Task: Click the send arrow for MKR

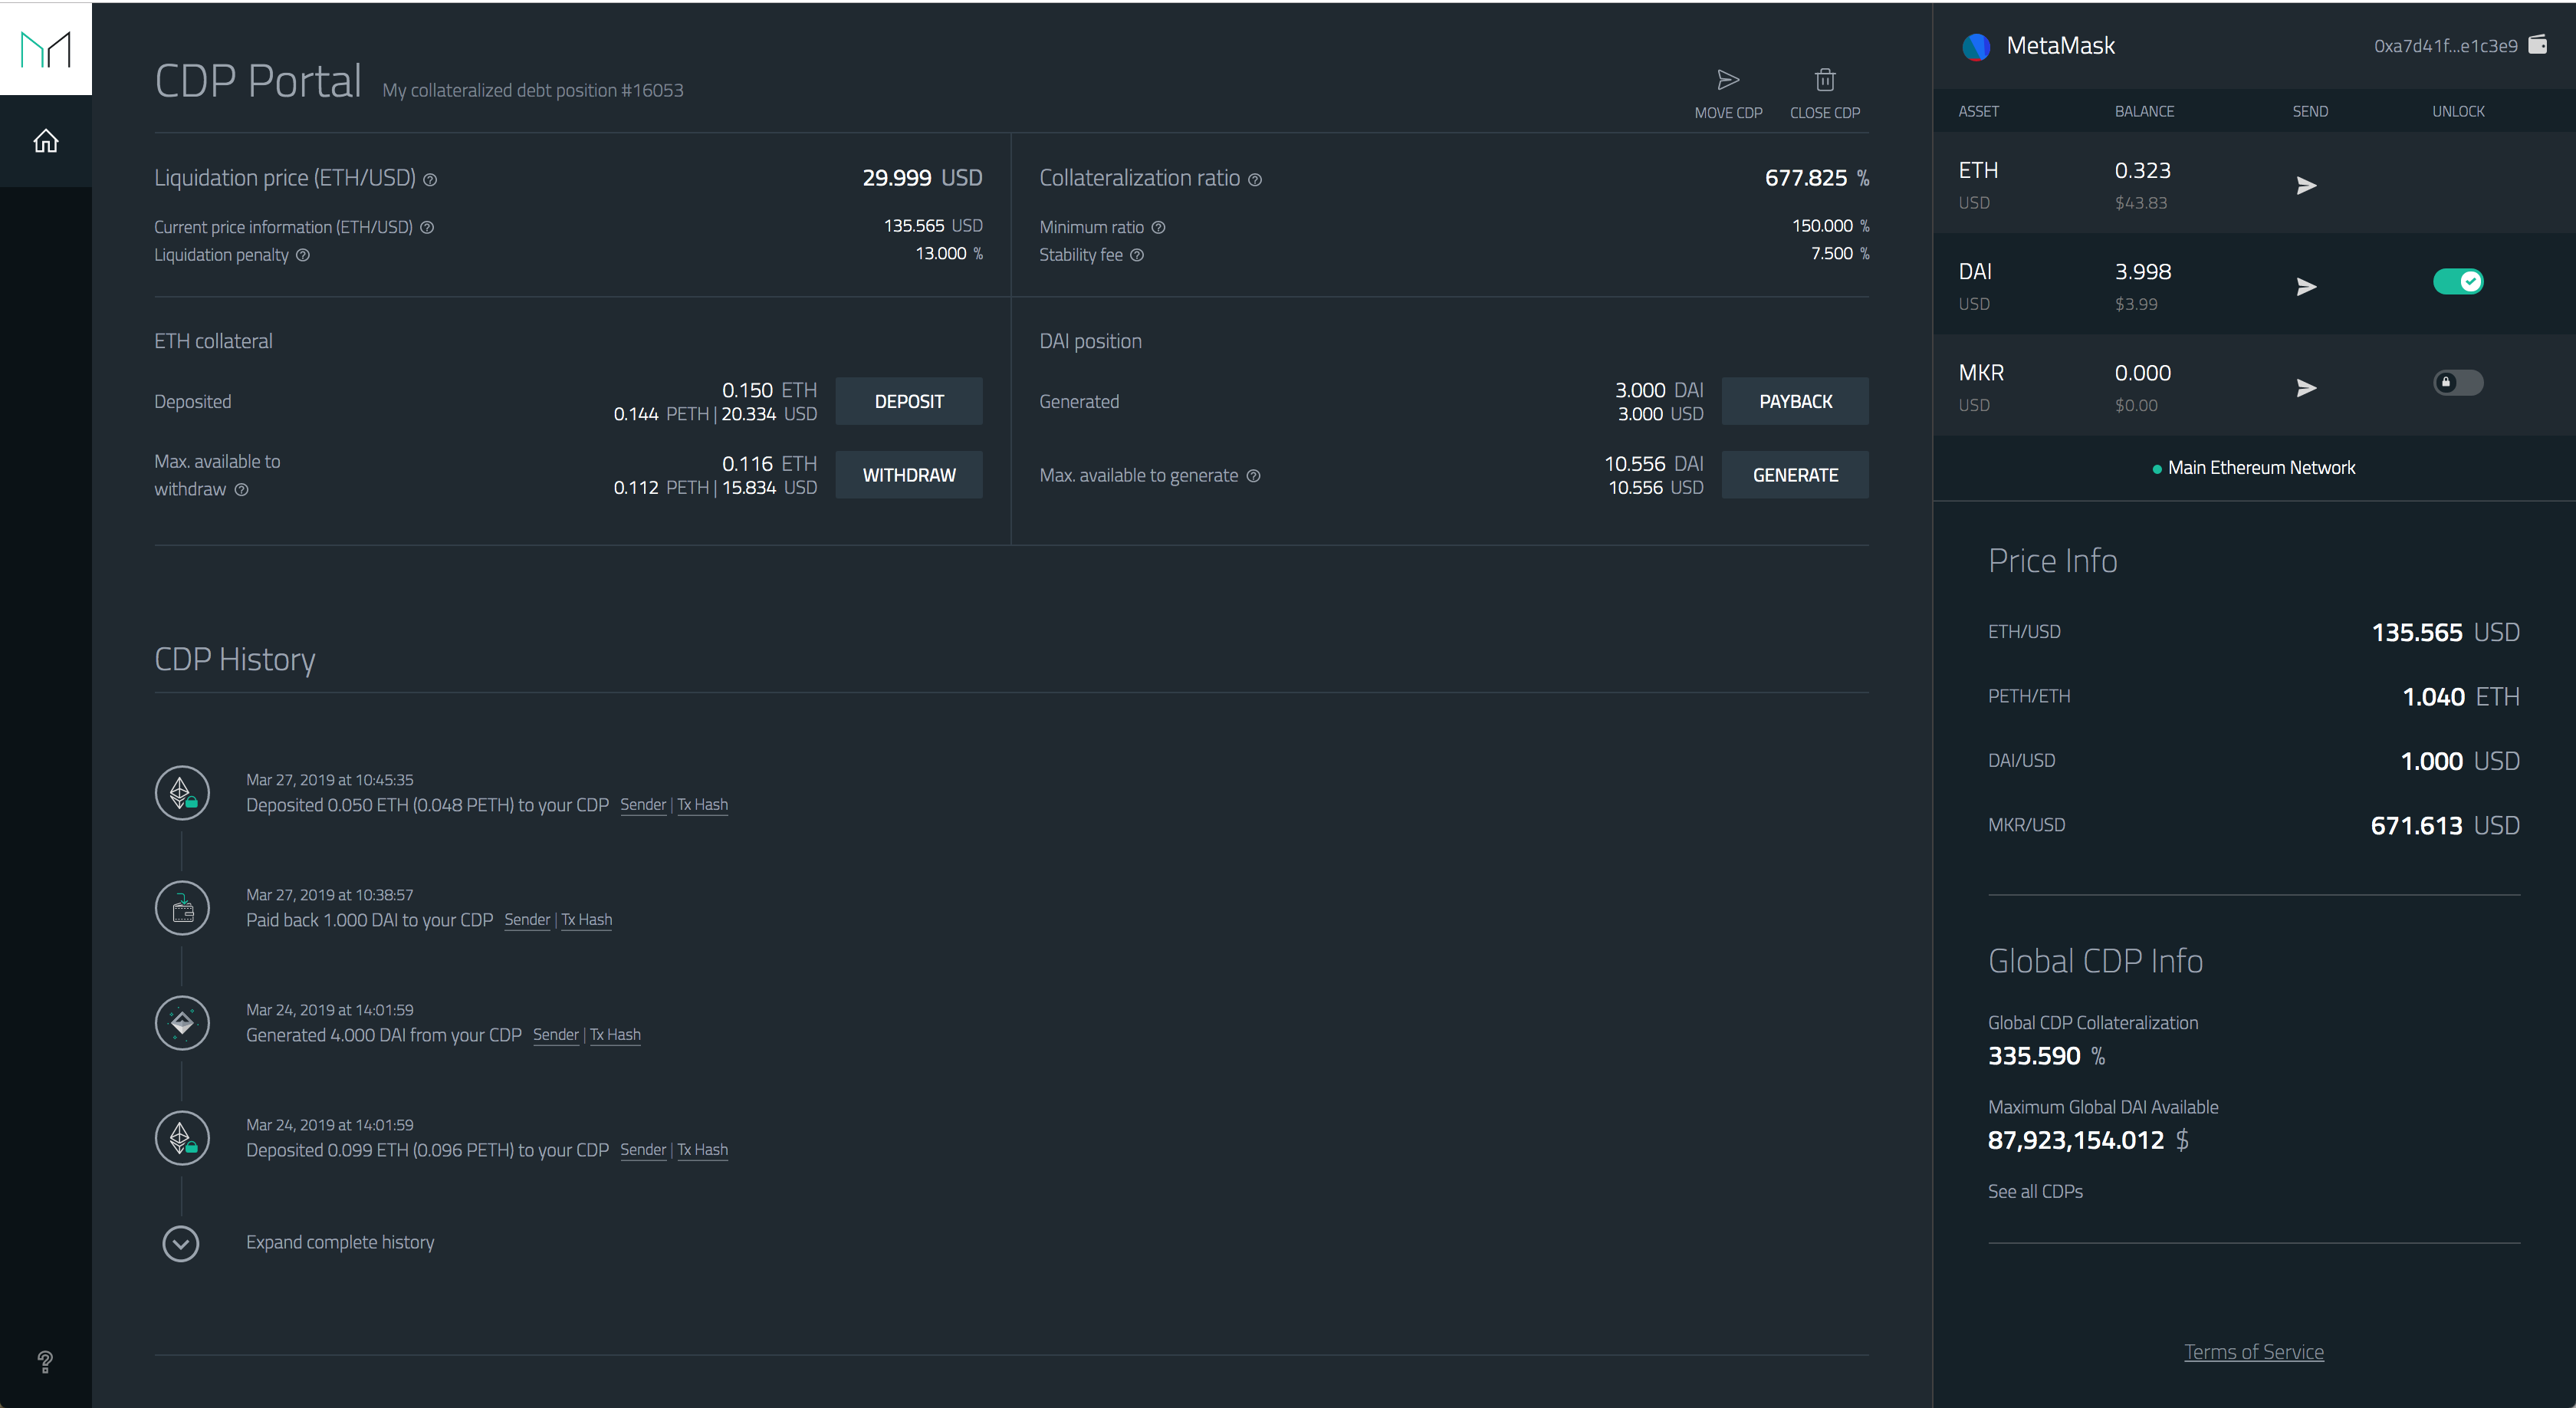Action: [2306, 388]
